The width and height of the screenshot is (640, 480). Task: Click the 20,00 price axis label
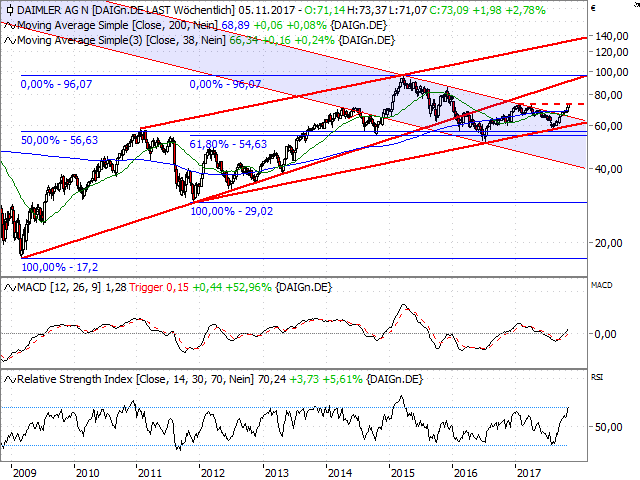[x=609, y=243]
